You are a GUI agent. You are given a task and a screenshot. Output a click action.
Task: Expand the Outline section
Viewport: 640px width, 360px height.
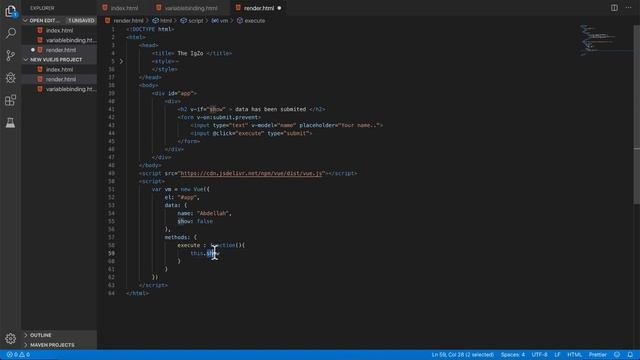pyautogui.click(x=26, y=335)
